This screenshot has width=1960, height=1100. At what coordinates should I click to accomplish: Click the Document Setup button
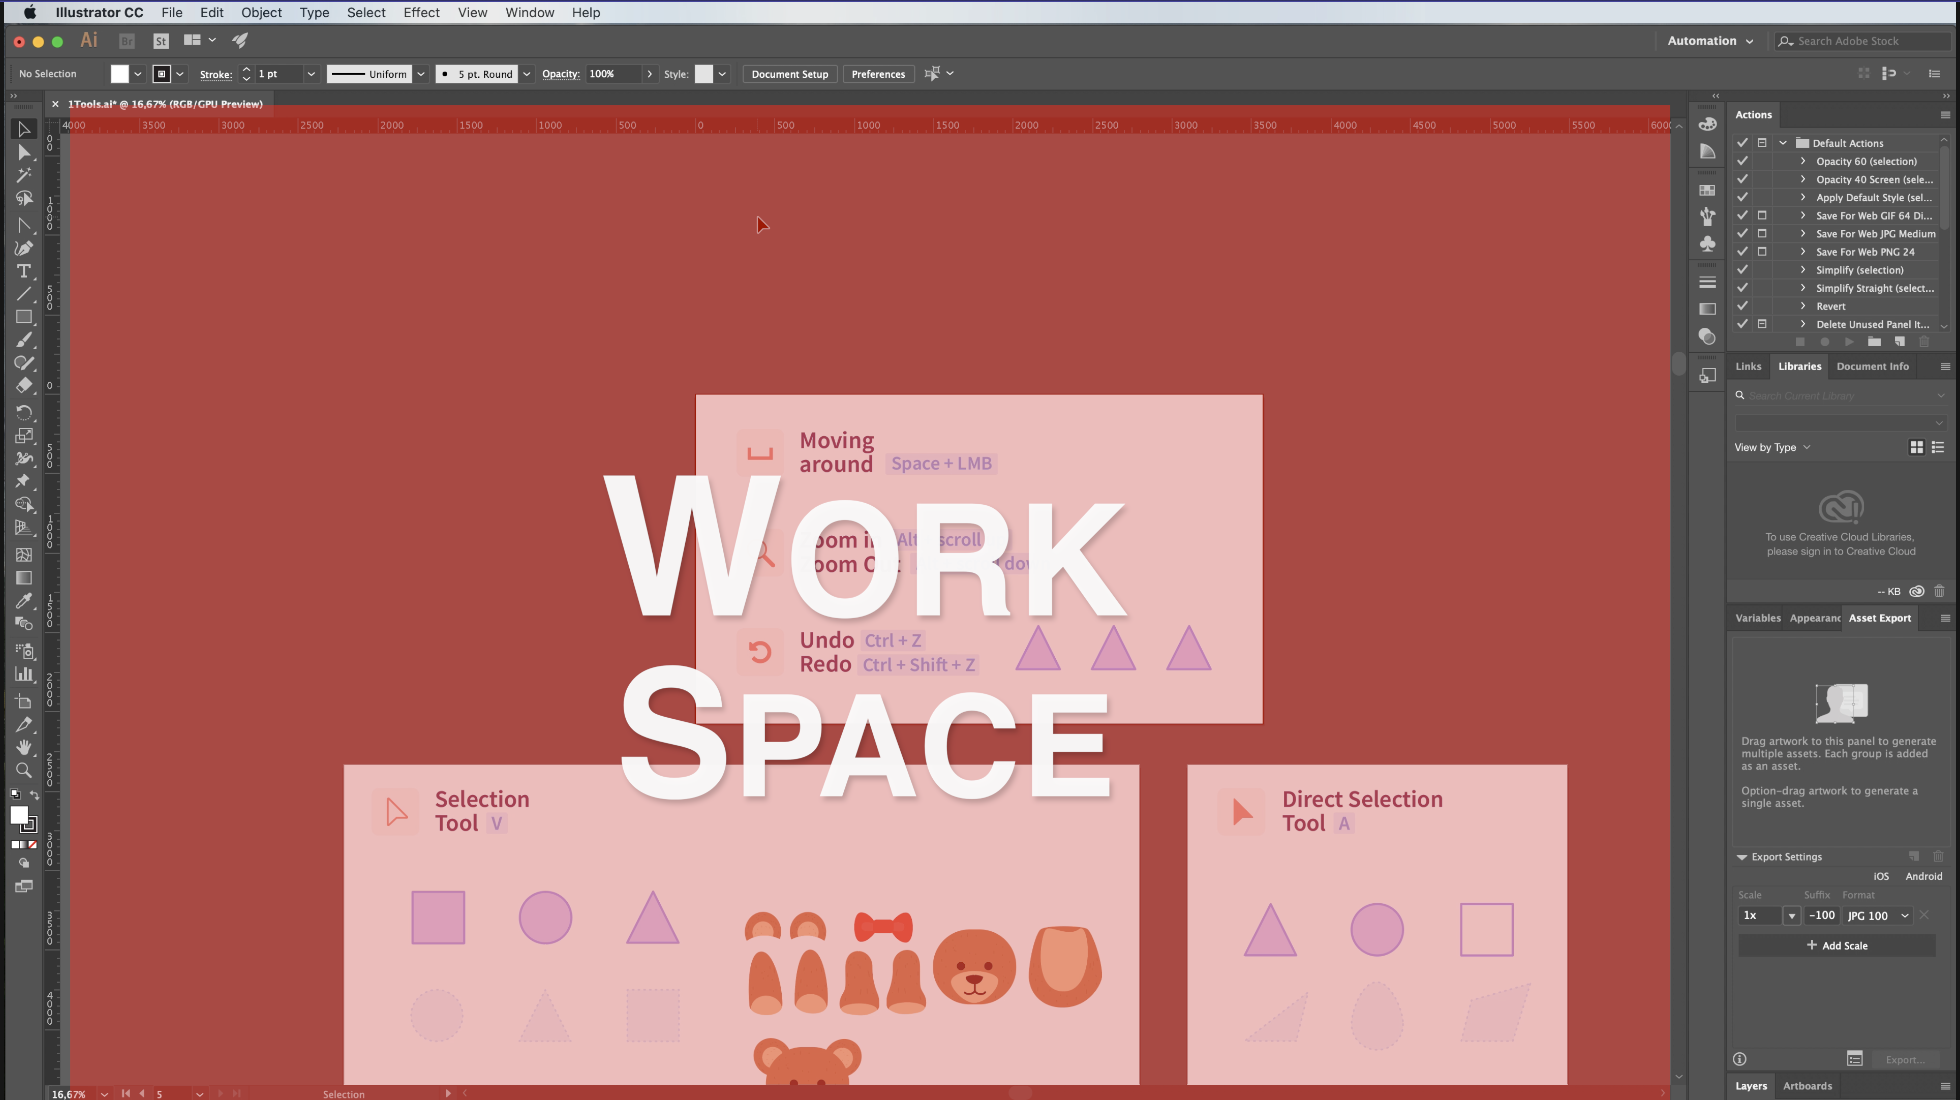pos(789,74)
